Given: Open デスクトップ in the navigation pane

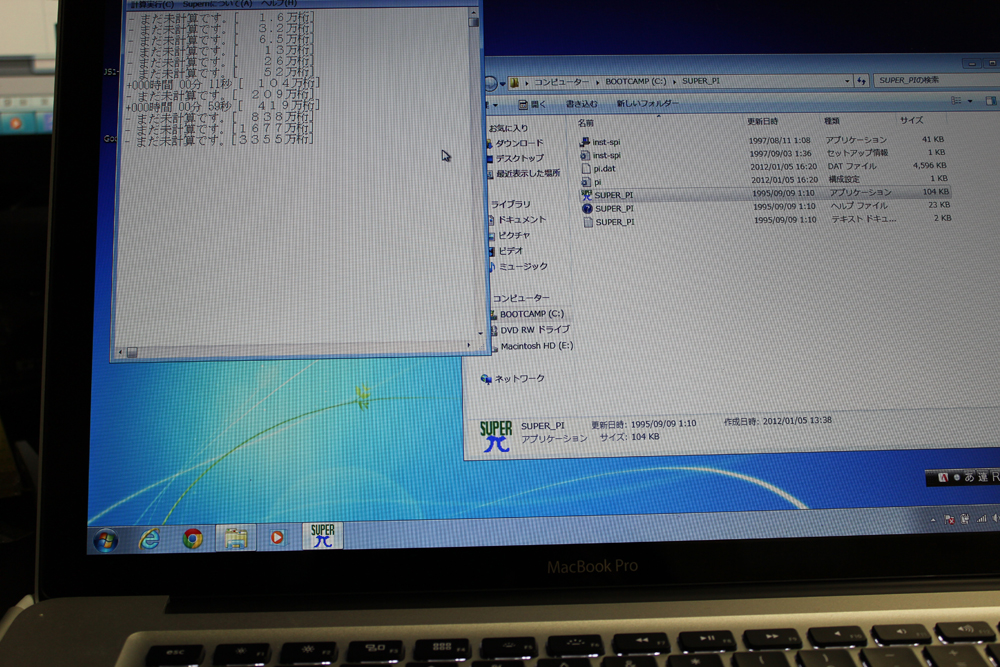Looking at the screenshot, I should pyautogui.click(x=520, y=158).
